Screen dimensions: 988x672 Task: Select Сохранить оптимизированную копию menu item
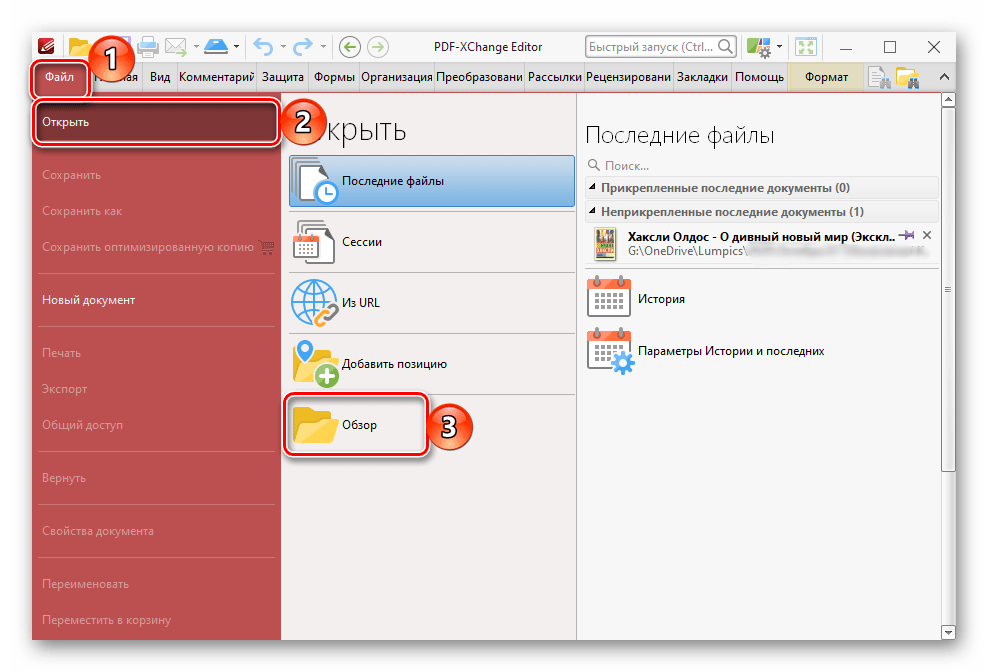156,247
